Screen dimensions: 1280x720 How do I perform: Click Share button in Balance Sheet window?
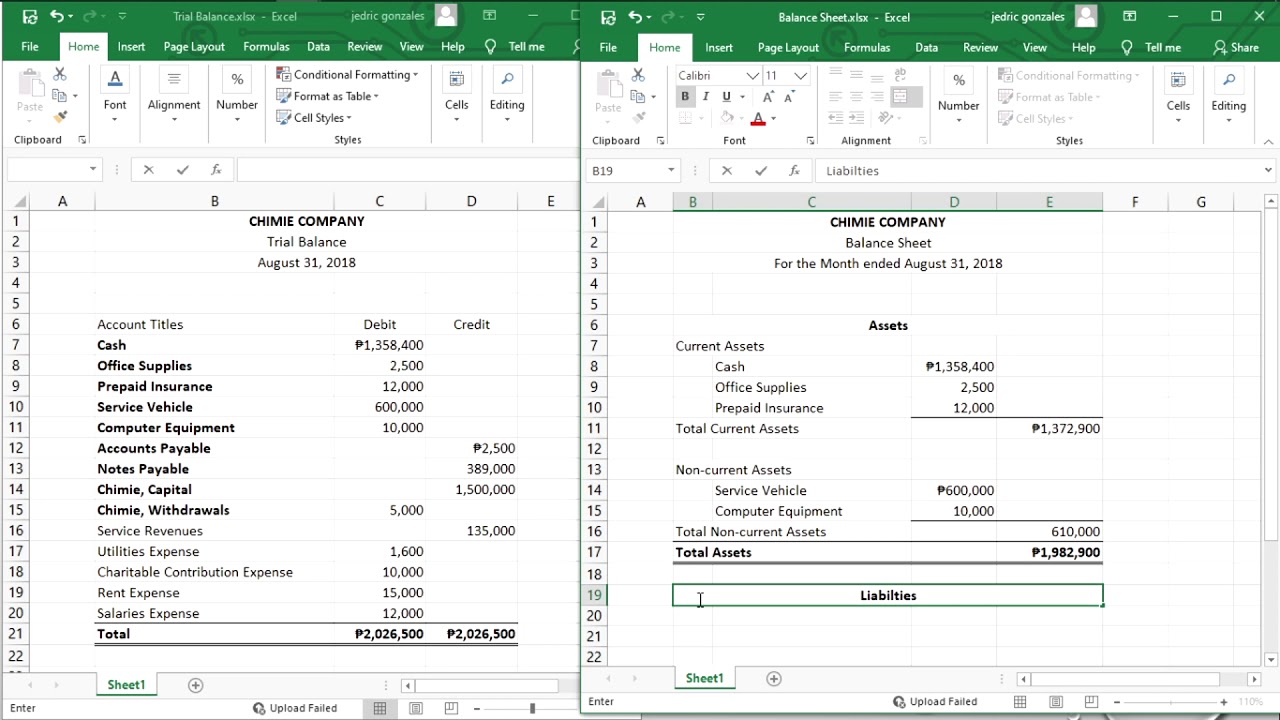[1236, 47]
